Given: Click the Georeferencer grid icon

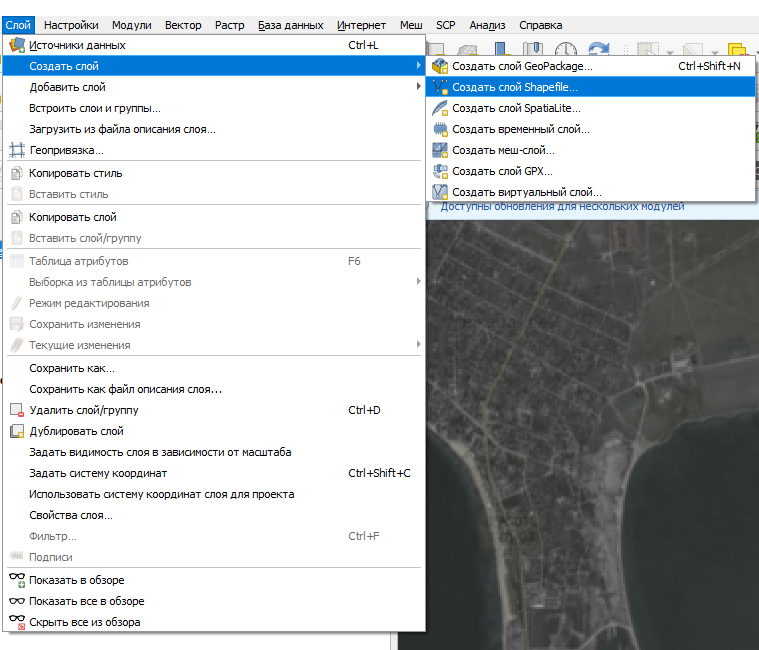Looking at the screenshot, I should [x=17, y=150].
